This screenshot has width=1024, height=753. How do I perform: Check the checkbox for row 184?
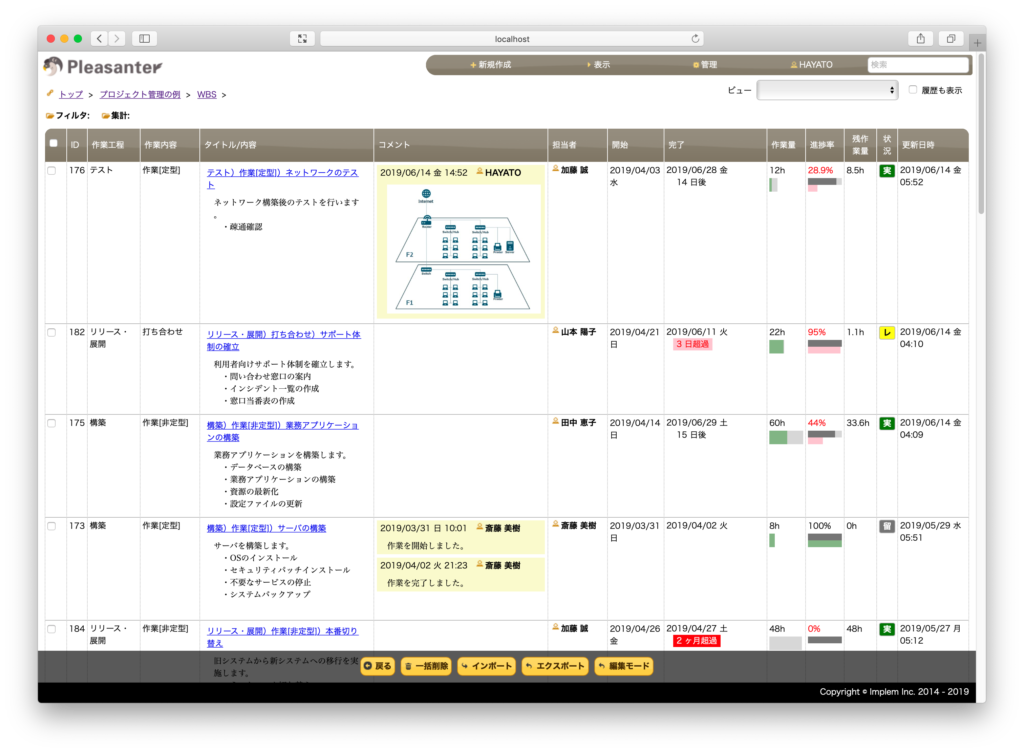pos(52,629)
